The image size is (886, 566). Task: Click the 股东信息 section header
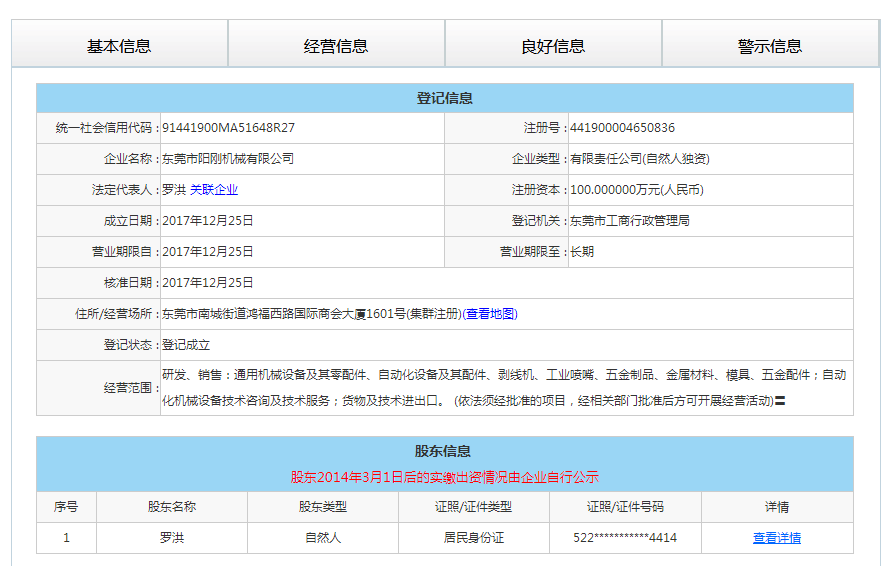point(445,451)
